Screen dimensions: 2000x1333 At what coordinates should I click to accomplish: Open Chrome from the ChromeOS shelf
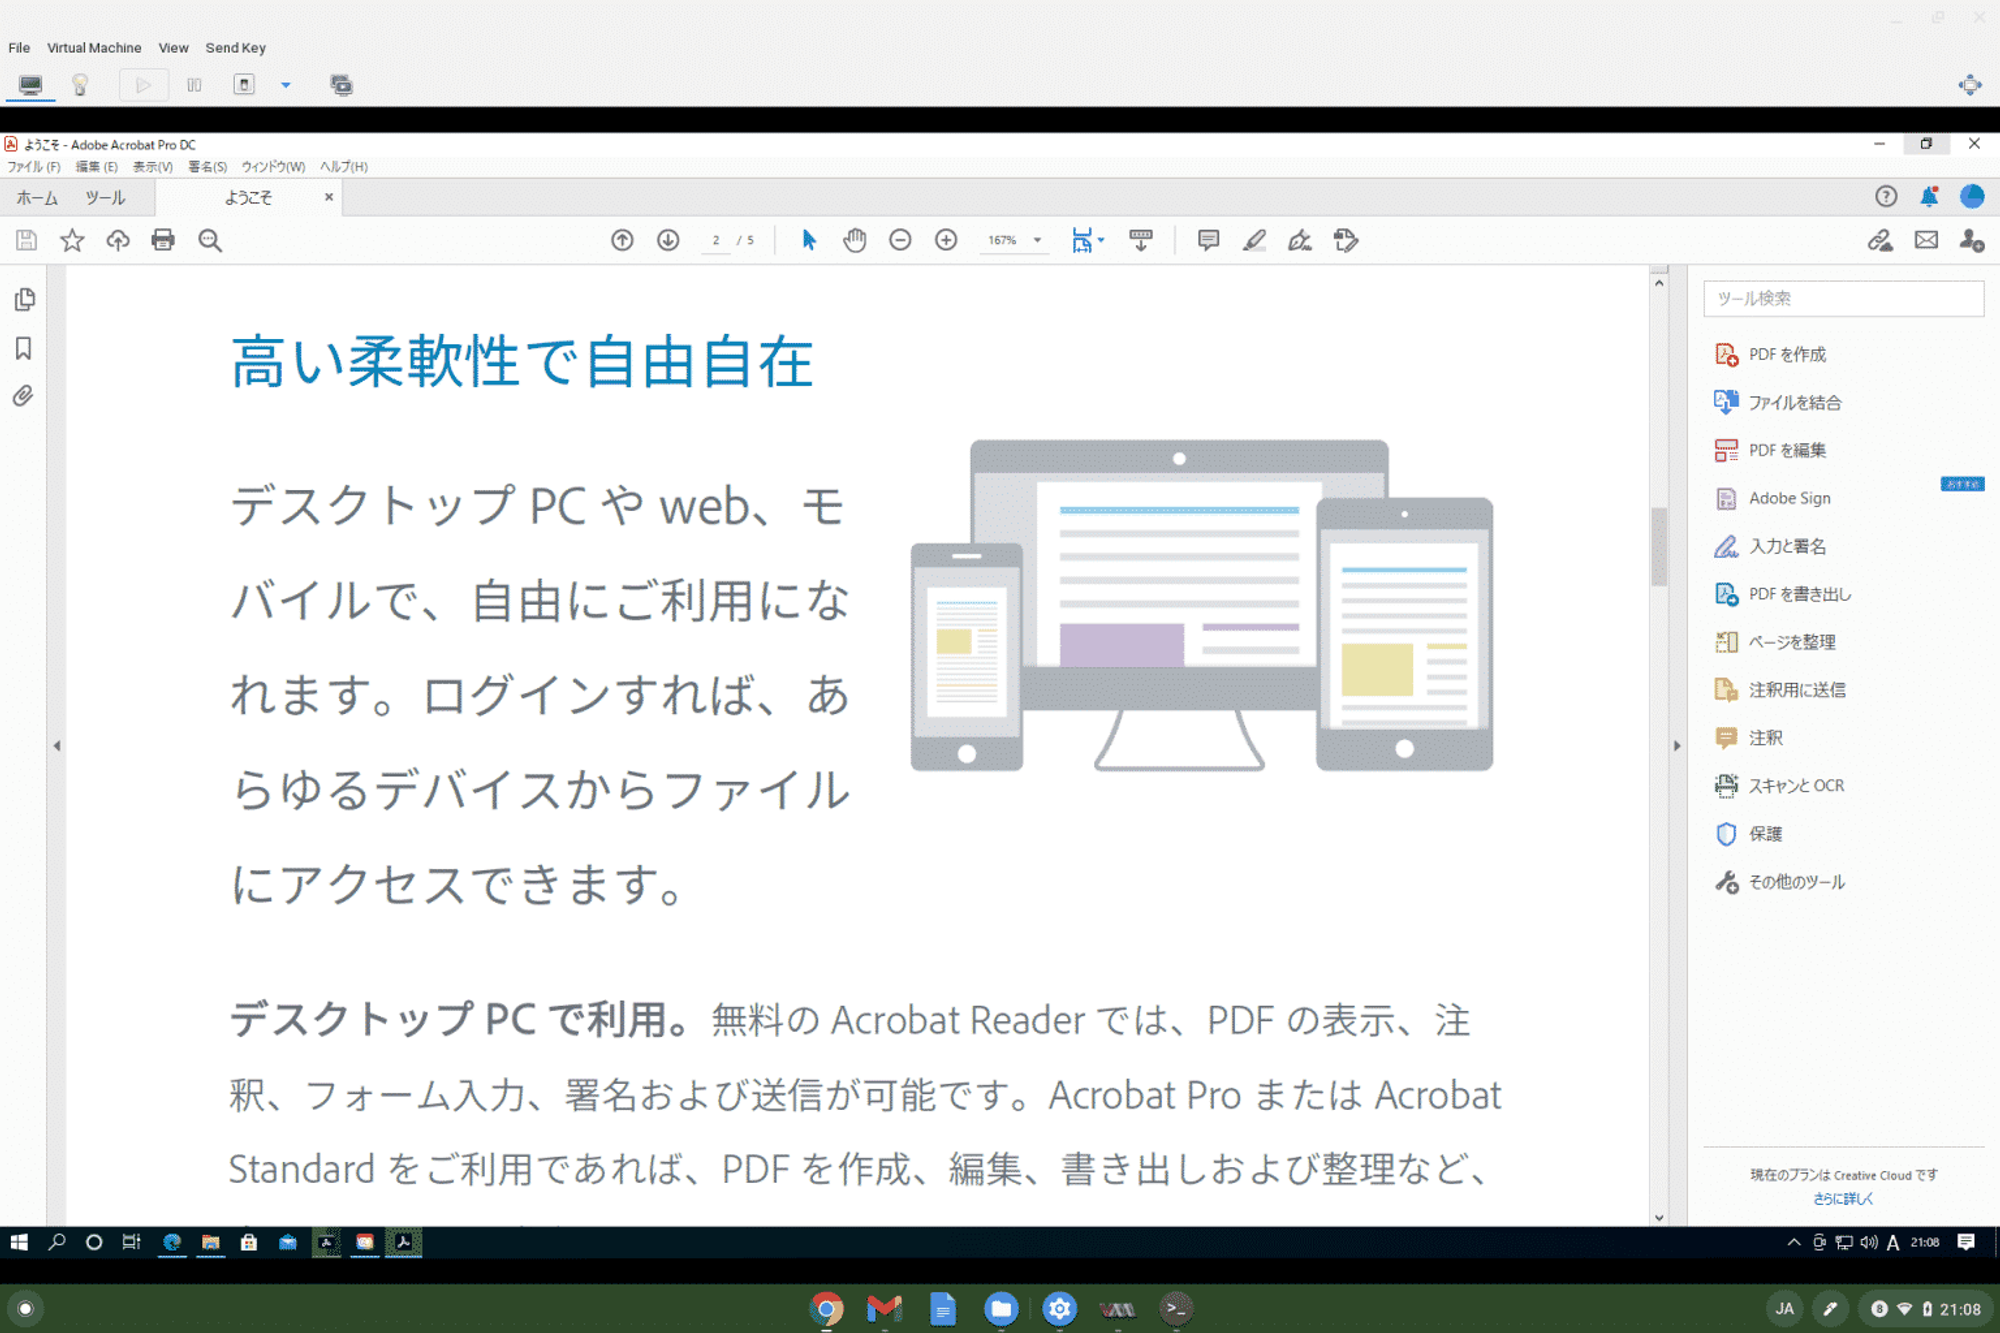tap(827, 1308)
